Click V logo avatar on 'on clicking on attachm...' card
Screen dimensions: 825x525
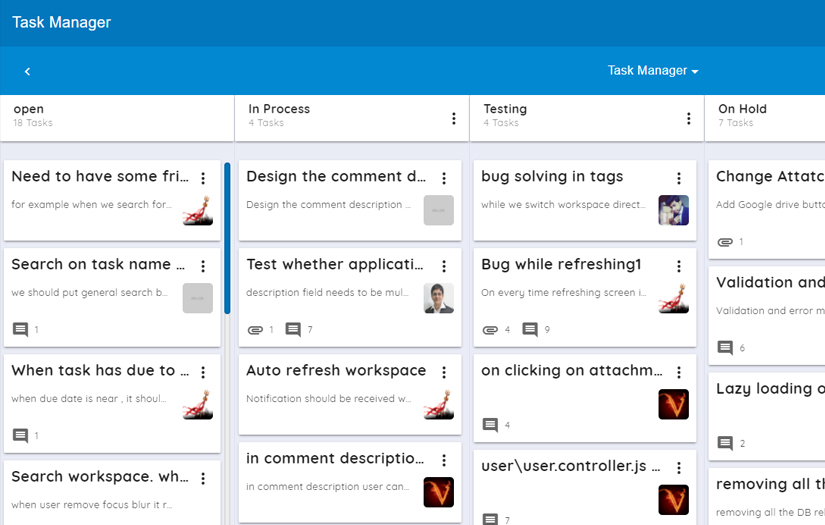click(673, 405)
